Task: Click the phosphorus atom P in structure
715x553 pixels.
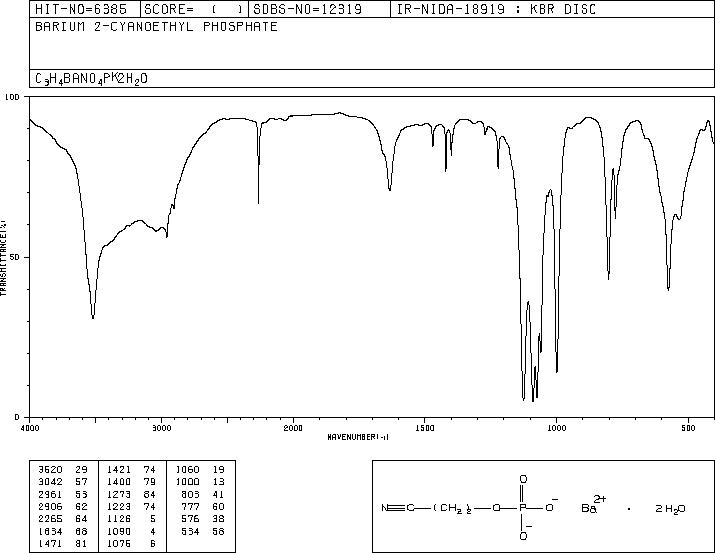Action: pos(523,508)
